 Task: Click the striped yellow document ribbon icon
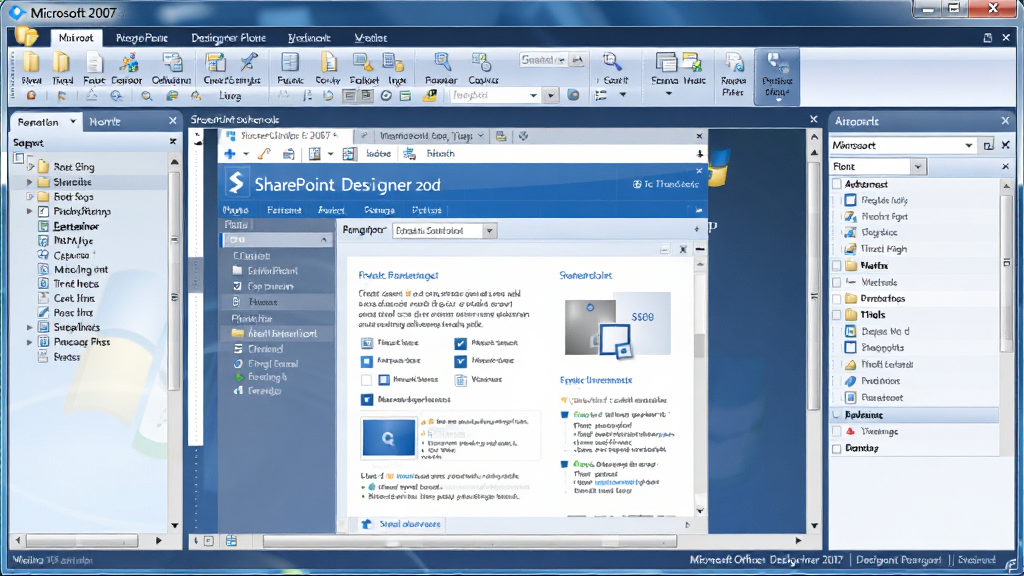click(328, 63)
